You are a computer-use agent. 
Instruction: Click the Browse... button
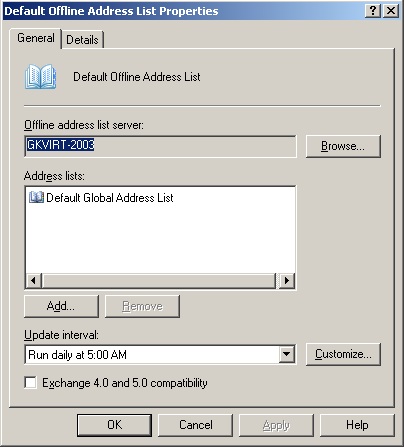pos(343,146)
